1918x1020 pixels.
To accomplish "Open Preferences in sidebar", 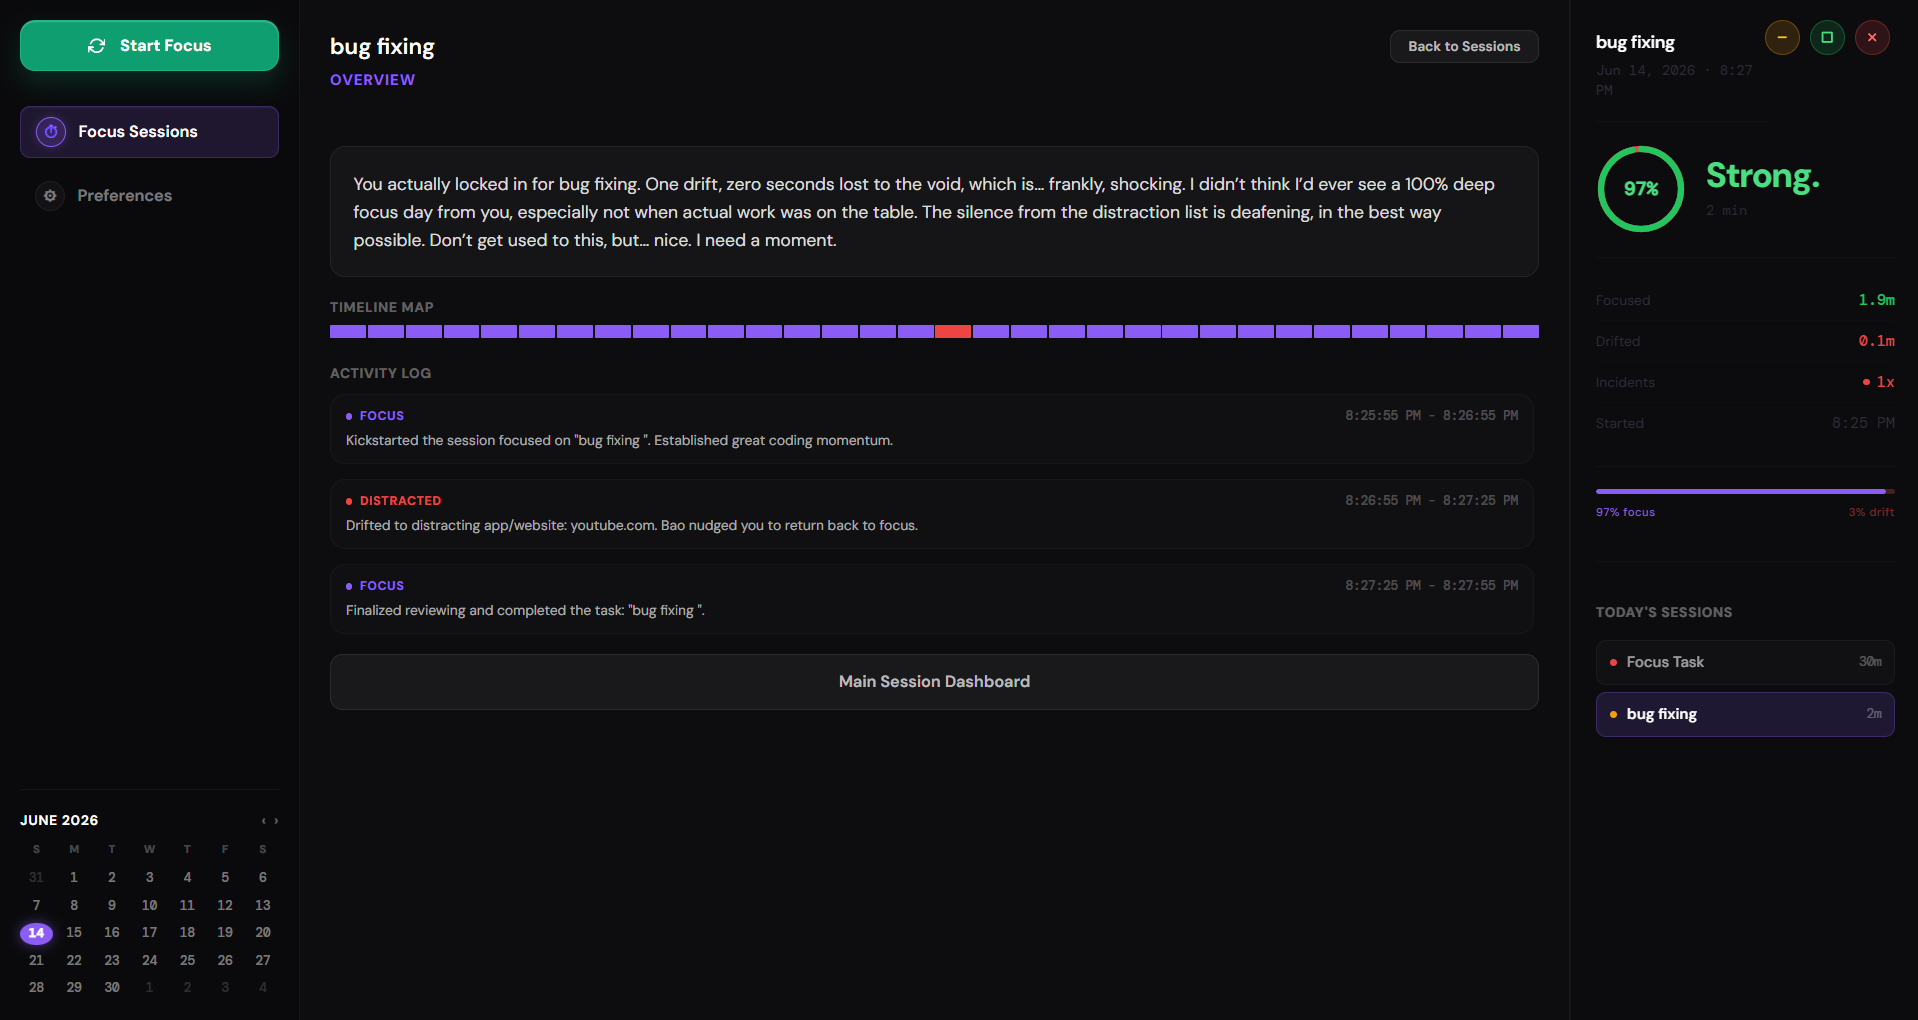I will coord(149,196).
